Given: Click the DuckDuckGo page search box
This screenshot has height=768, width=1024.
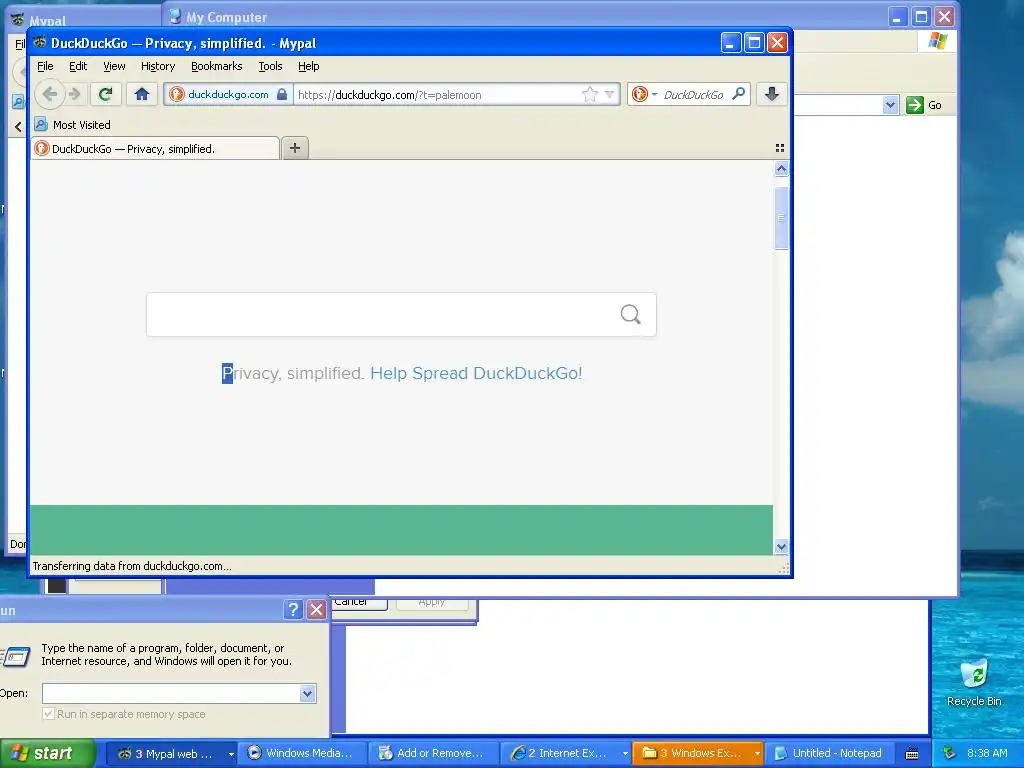Looking at the screenshot, I should [x=401, y=315].
